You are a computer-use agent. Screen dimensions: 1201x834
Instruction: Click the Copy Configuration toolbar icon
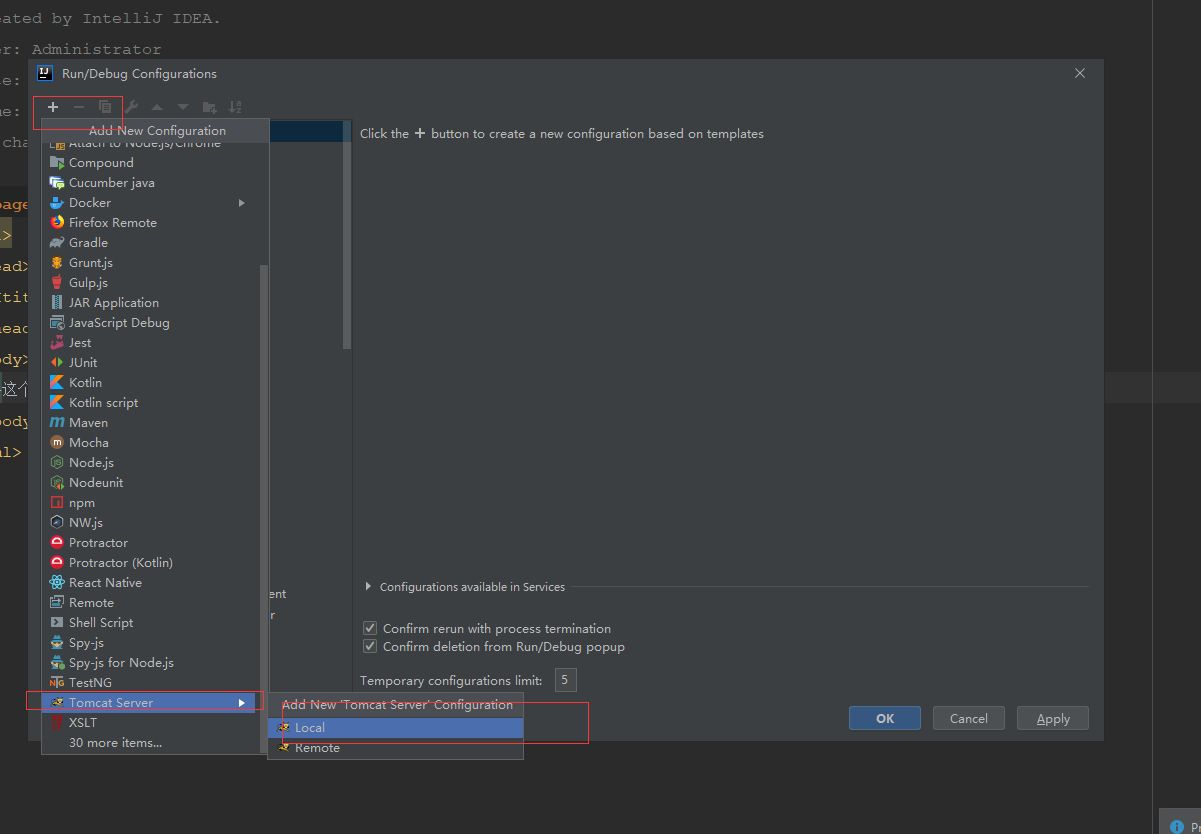[105, 107]
